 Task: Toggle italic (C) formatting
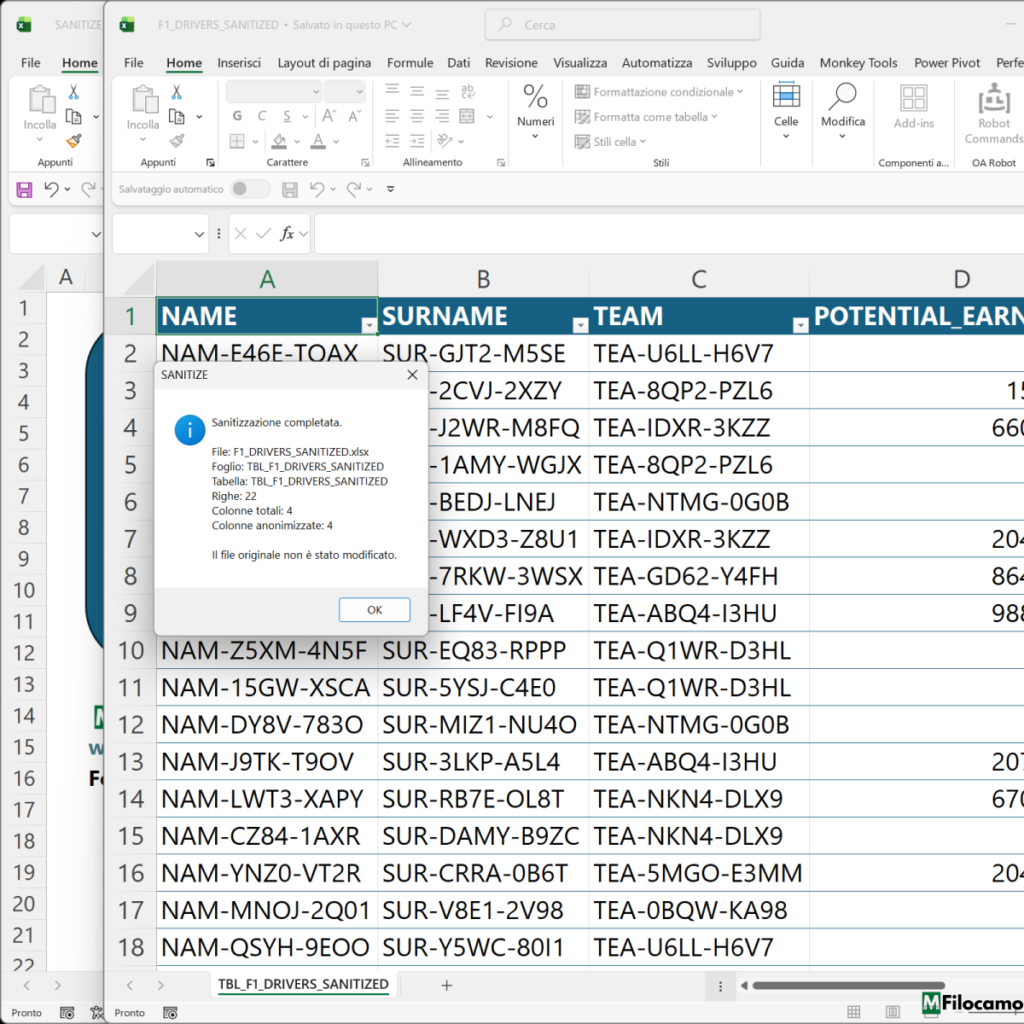[262, 116]
